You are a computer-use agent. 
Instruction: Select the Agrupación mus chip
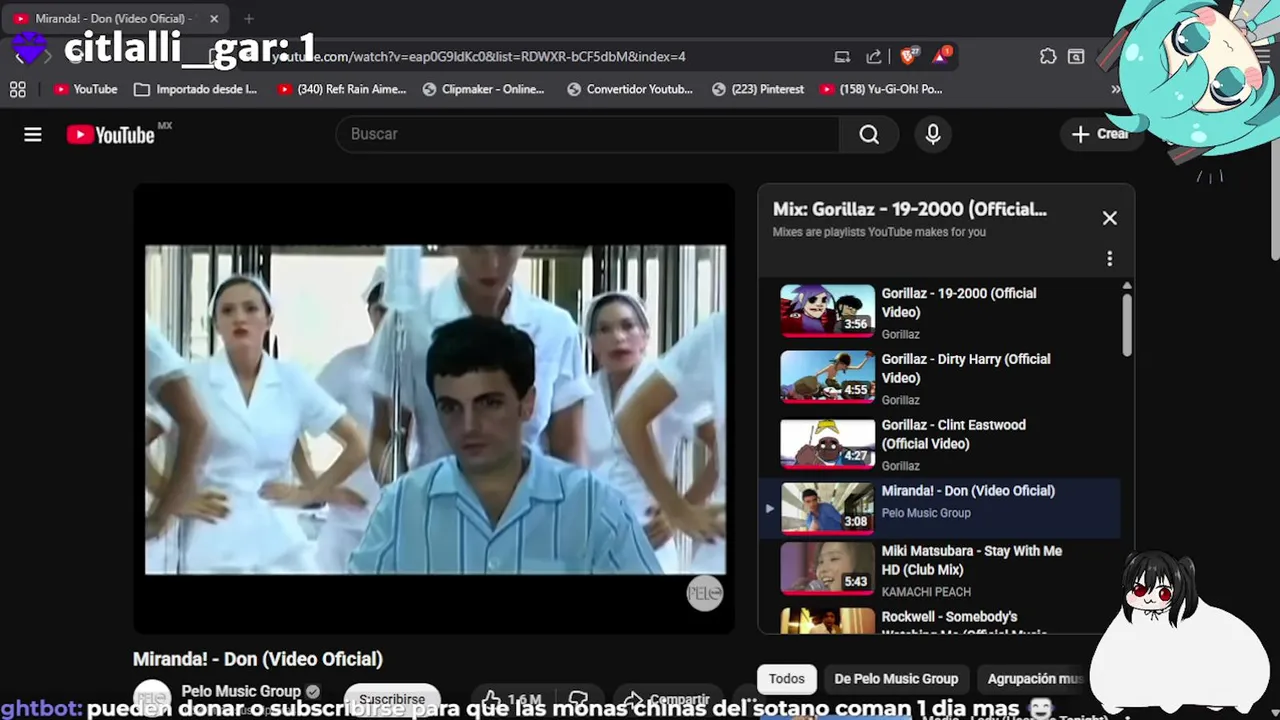pyautogui.click(x=1034, y=679)
